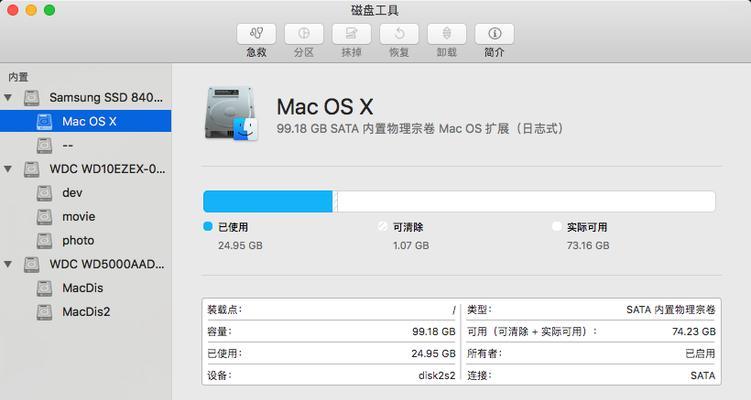
Task: Click the disk2s2 device value
Action: click(x=437, y=376)
